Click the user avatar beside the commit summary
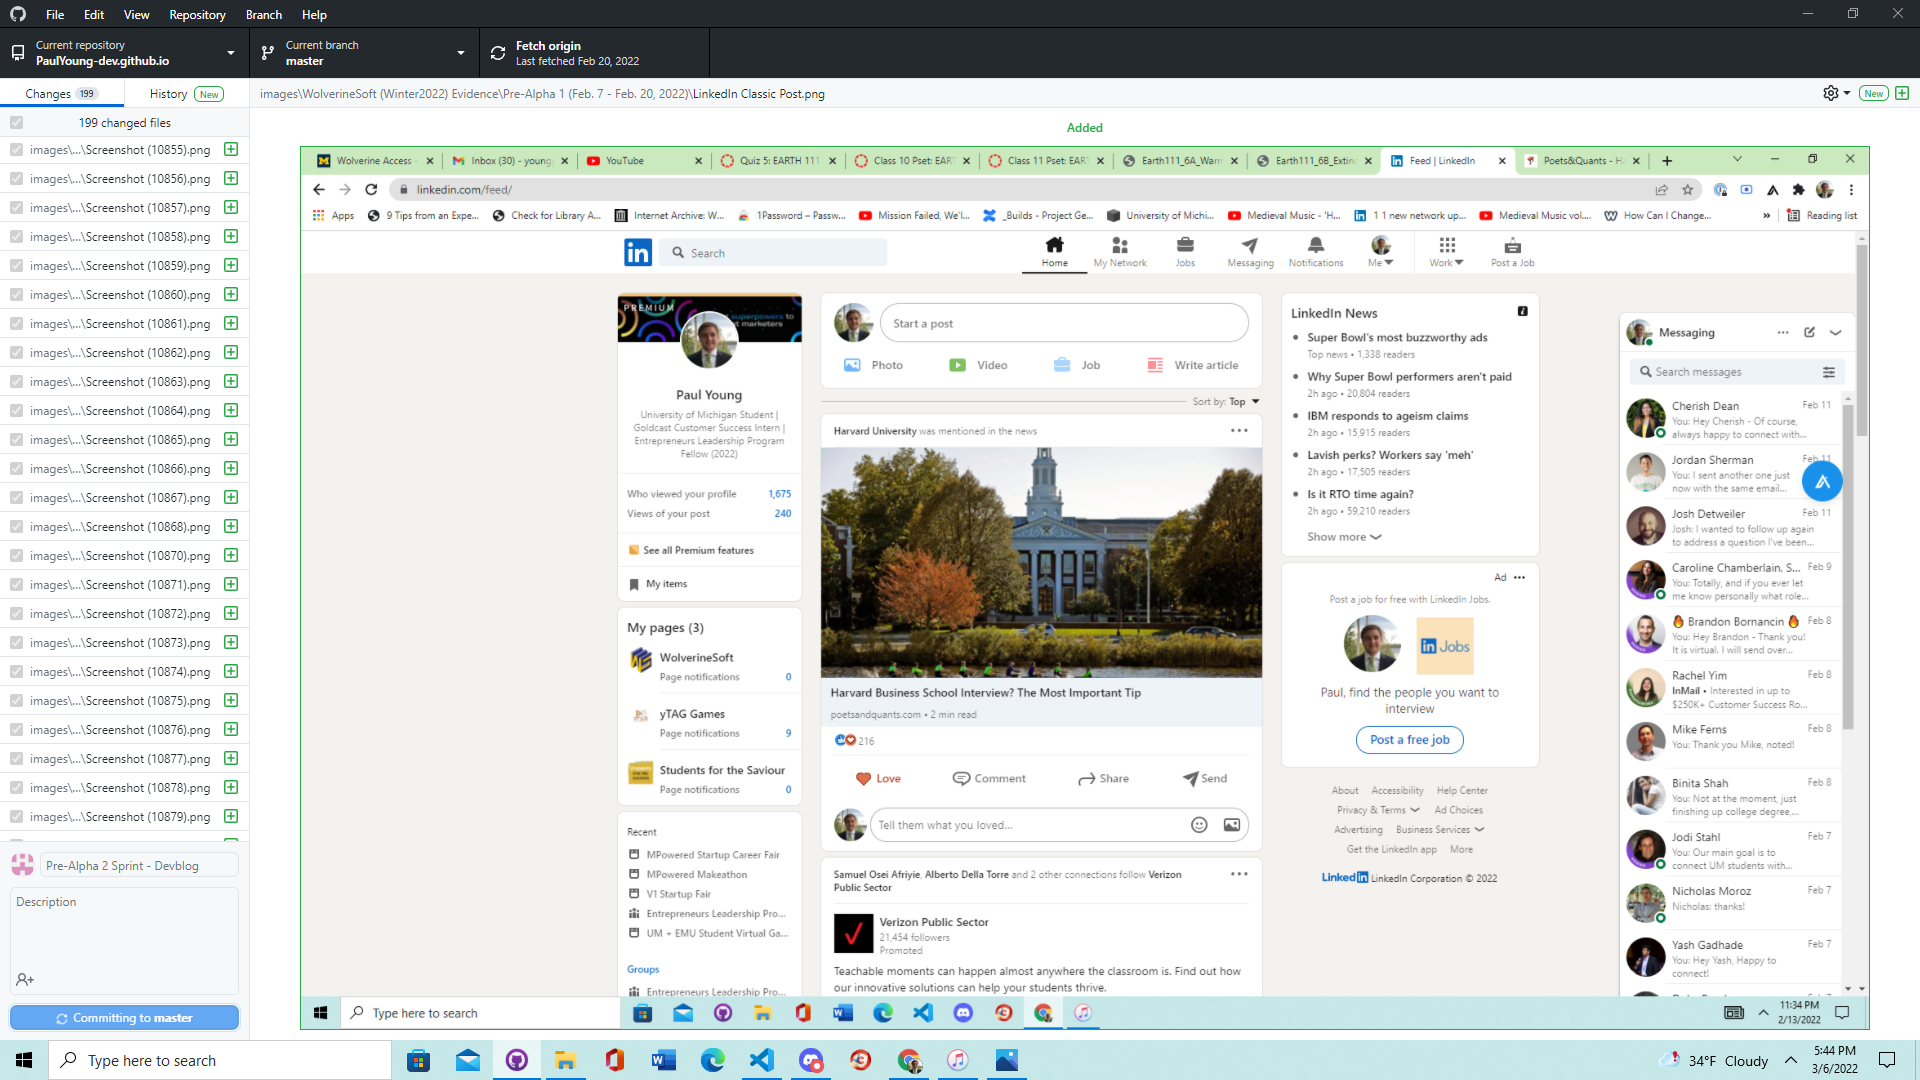Image resolution: width=1920 pixels, height=1080 pixels. [x=22, y=865]
